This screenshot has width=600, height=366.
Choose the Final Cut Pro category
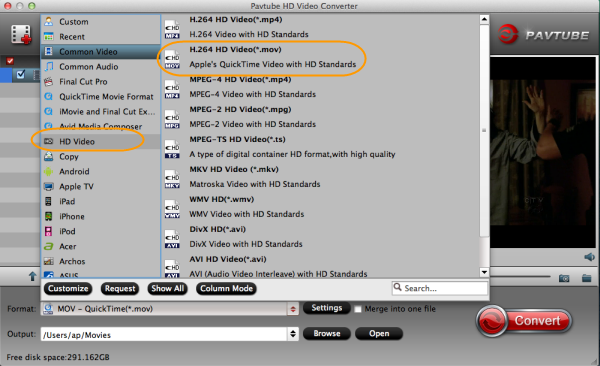[101, 82]
